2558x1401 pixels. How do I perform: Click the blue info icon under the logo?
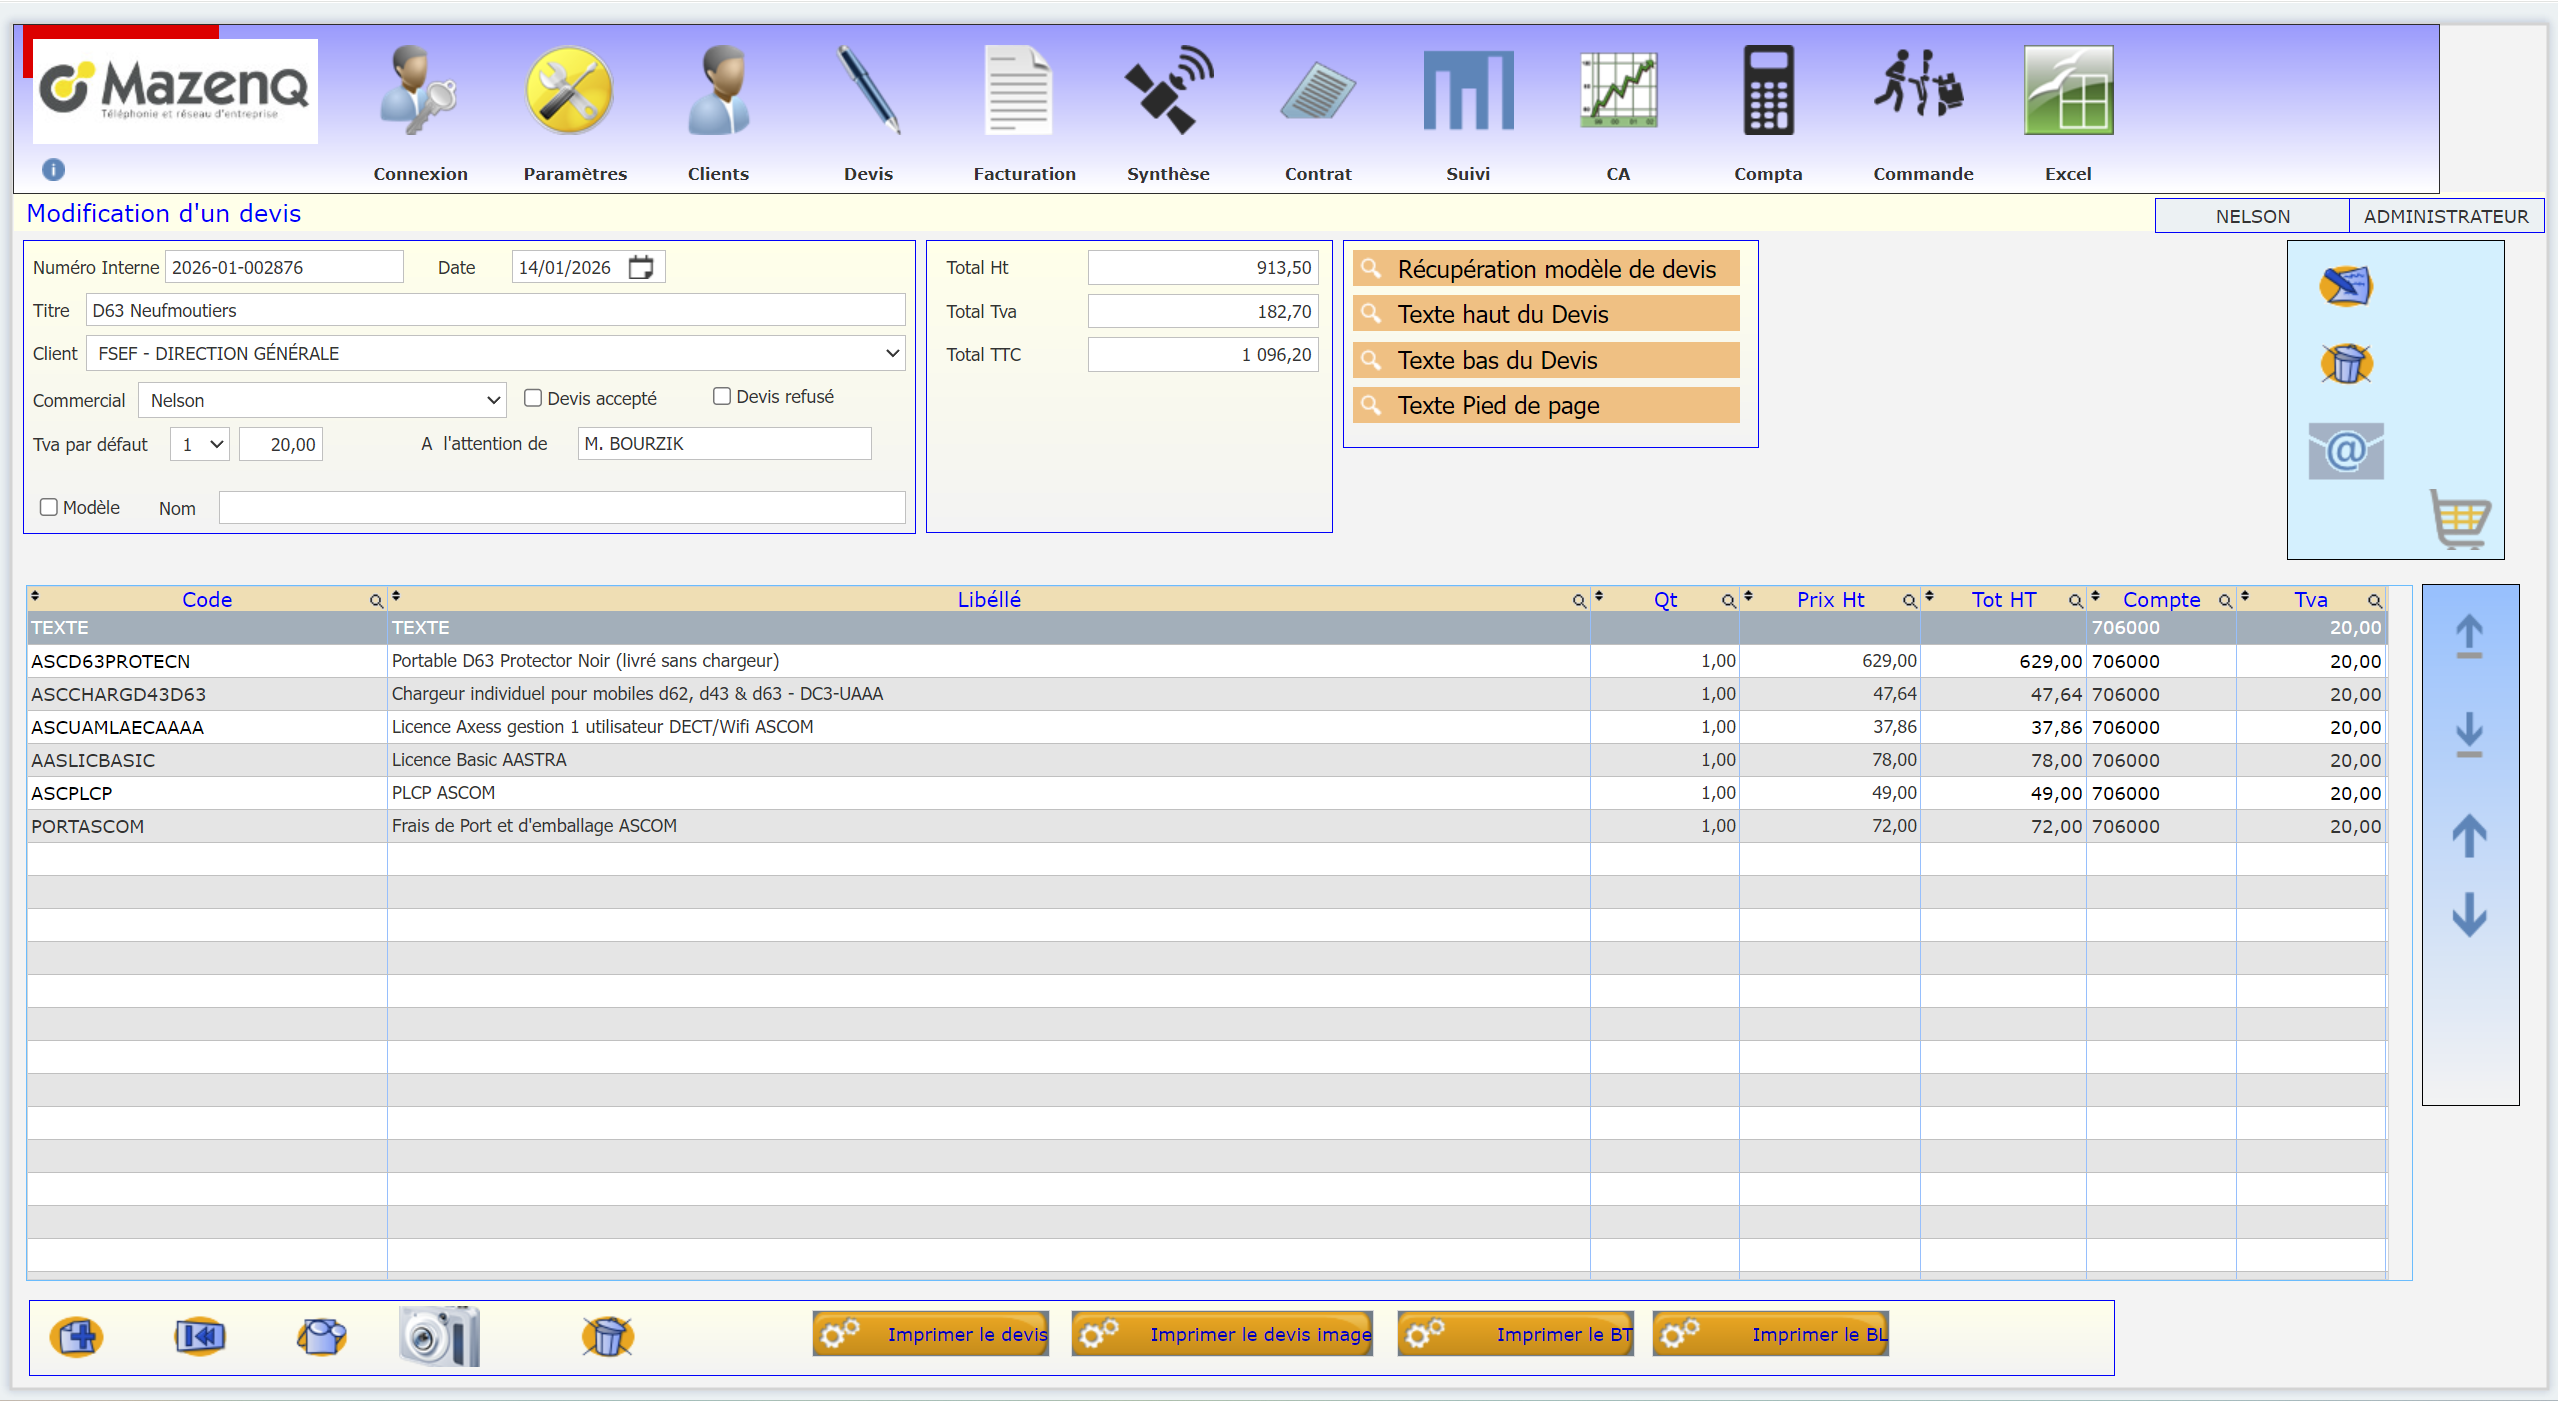pos(53,170)
